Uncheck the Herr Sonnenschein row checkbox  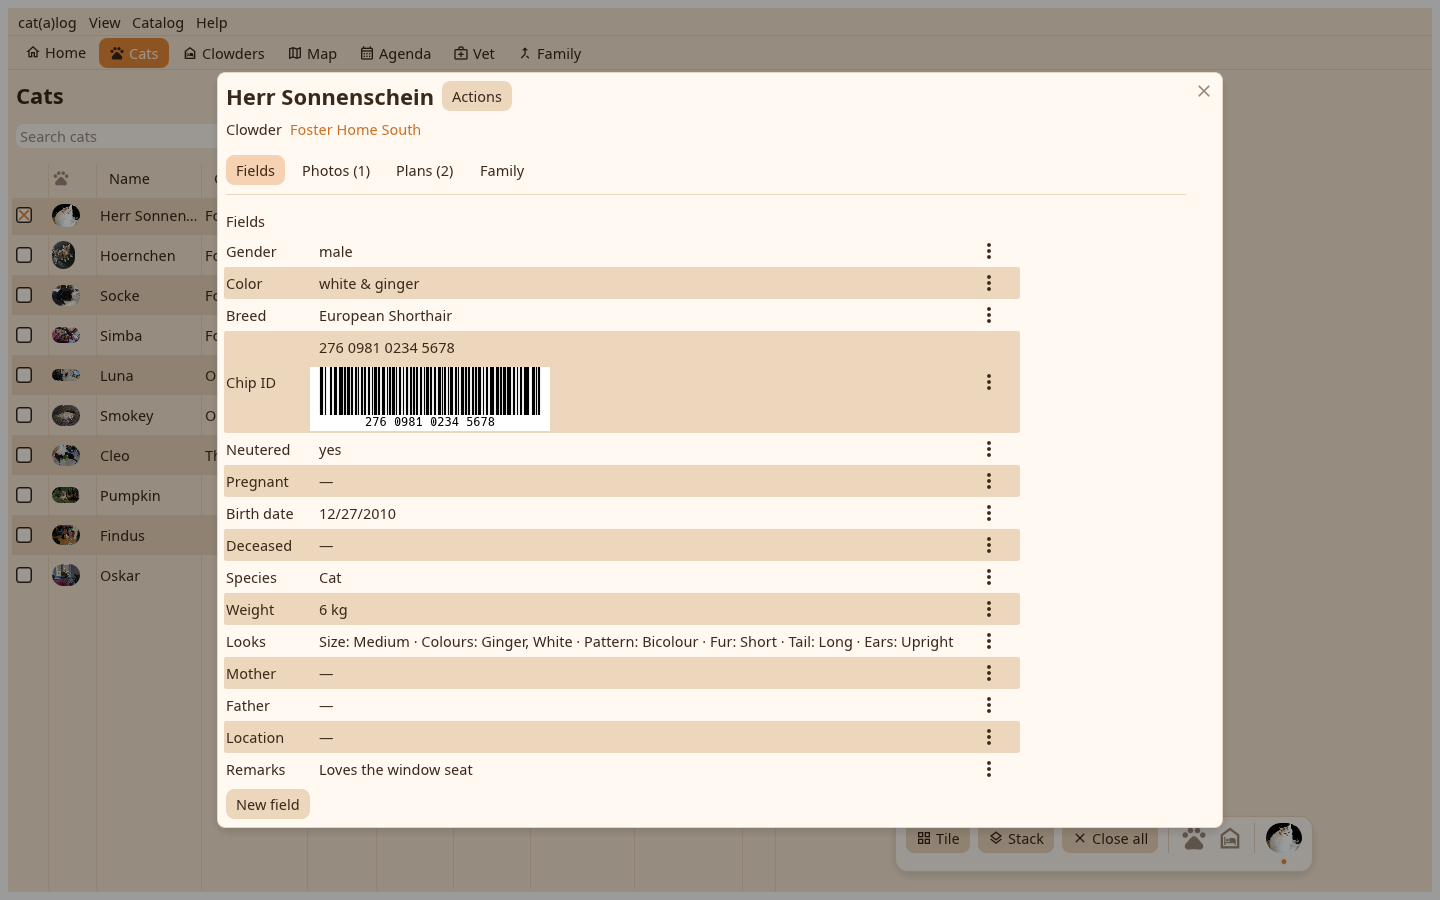click(24, 215)
